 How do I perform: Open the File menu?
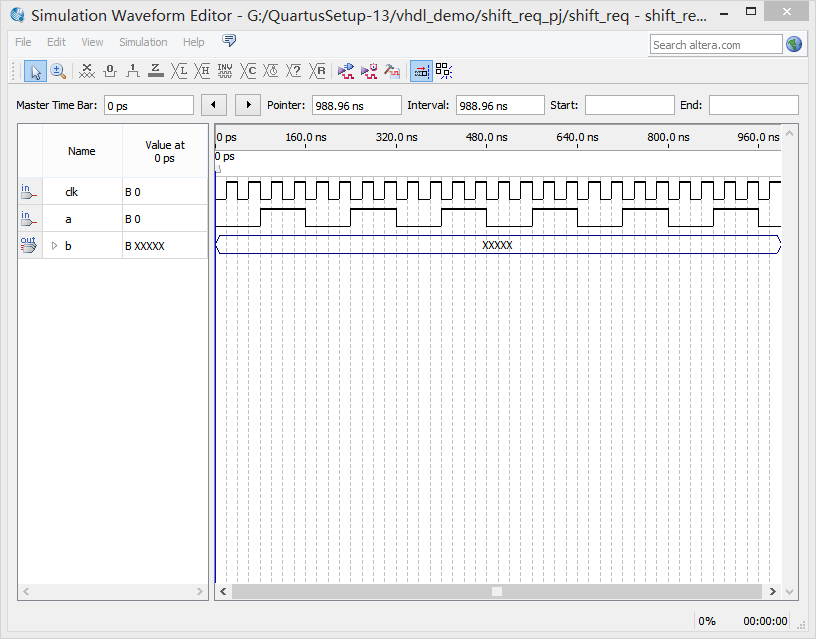[x=23, y=42]
